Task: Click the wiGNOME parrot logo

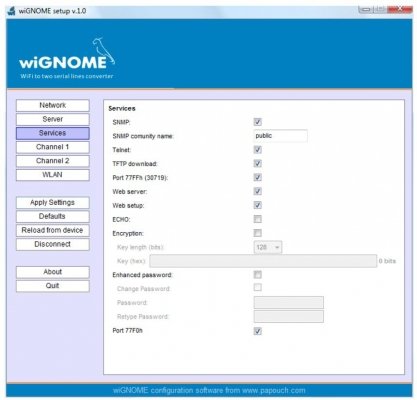Action: (x=103, y=51)
